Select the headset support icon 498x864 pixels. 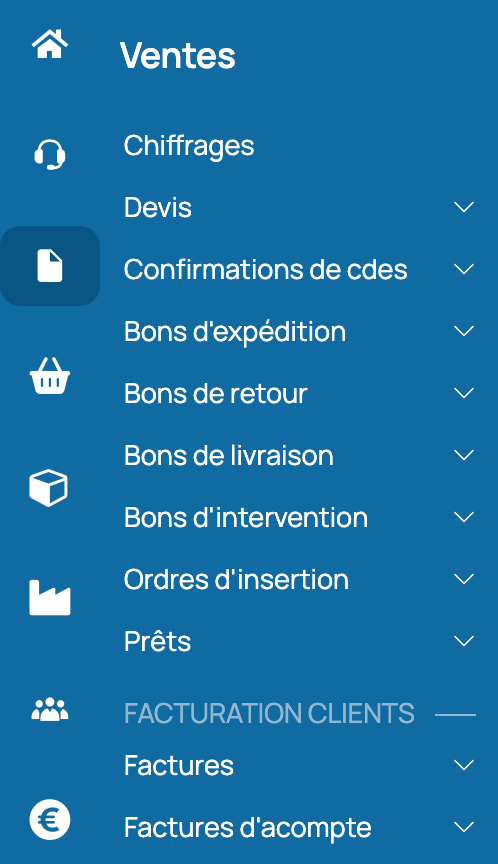click(x=50, y=154)
